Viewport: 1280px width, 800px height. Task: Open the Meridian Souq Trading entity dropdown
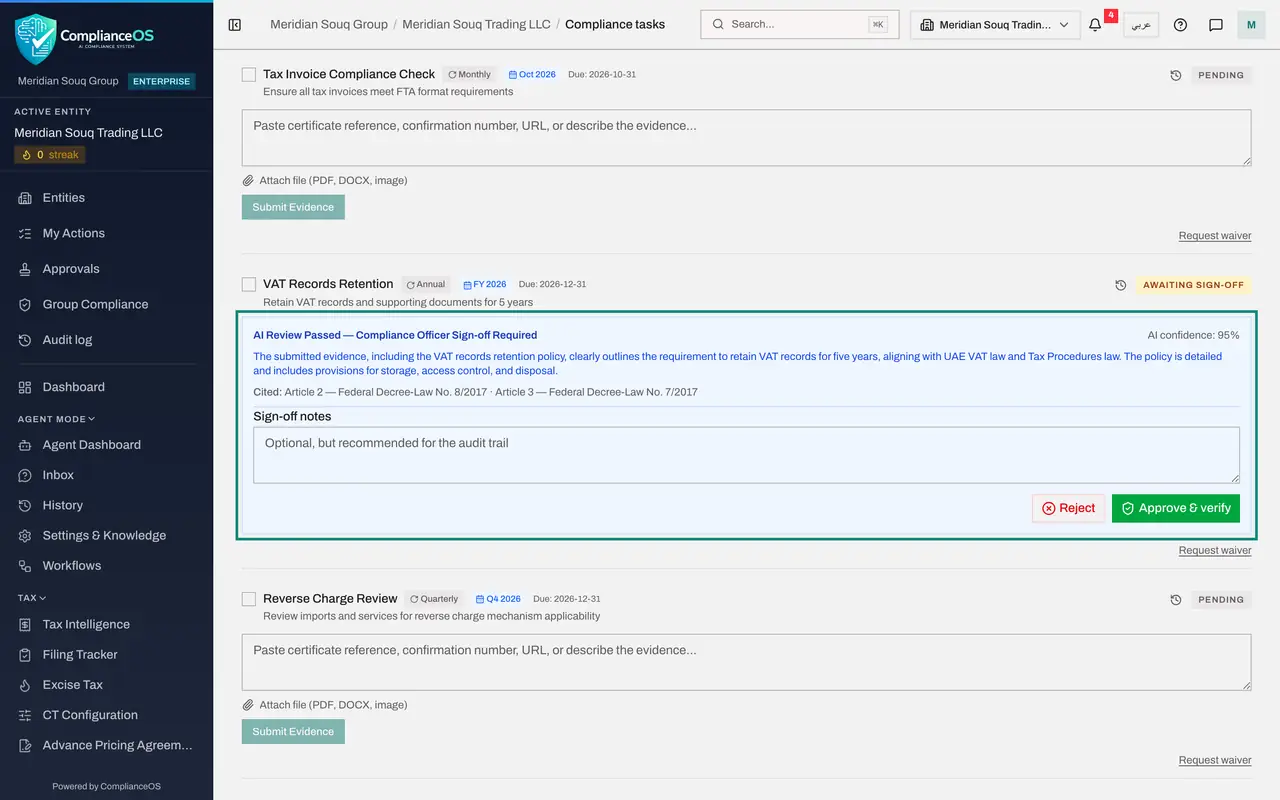click(x=995, y=25)
